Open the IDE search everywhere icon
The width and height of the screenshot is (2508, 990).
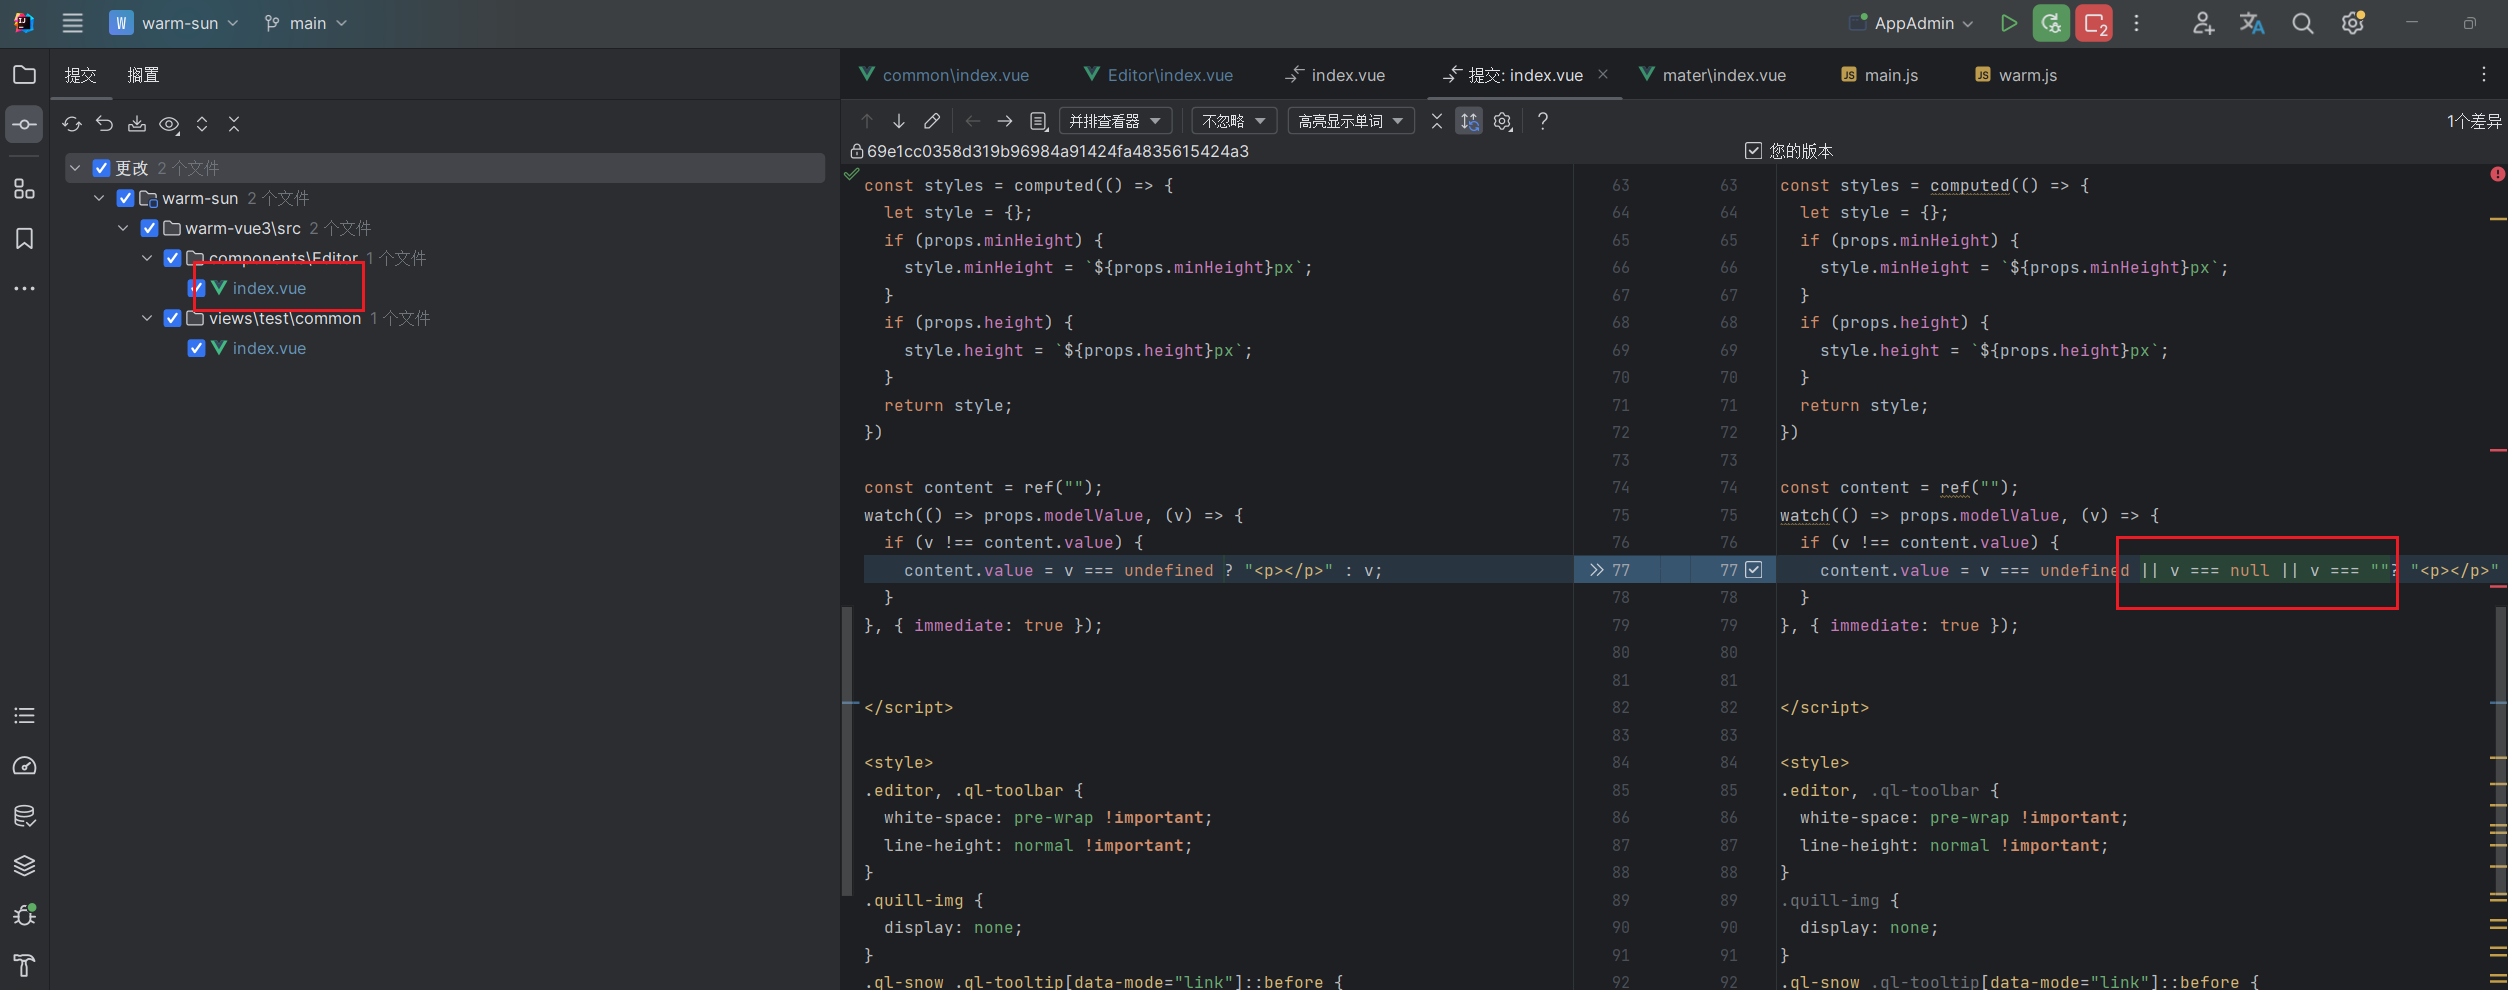[x=2302, y=22]
